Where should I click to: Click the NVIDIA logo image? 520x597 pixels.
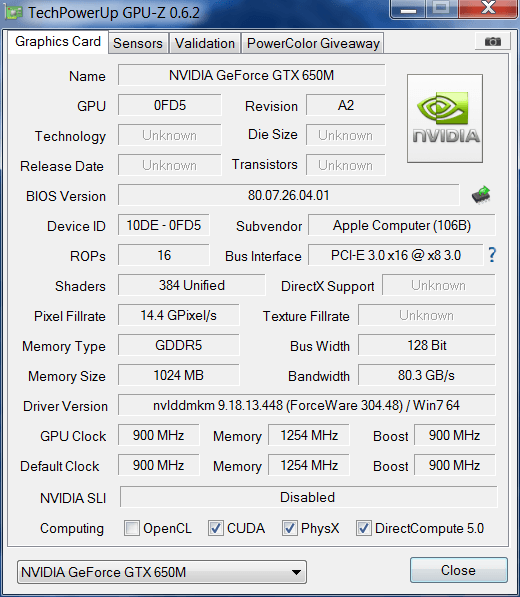[x=445, y=118]
